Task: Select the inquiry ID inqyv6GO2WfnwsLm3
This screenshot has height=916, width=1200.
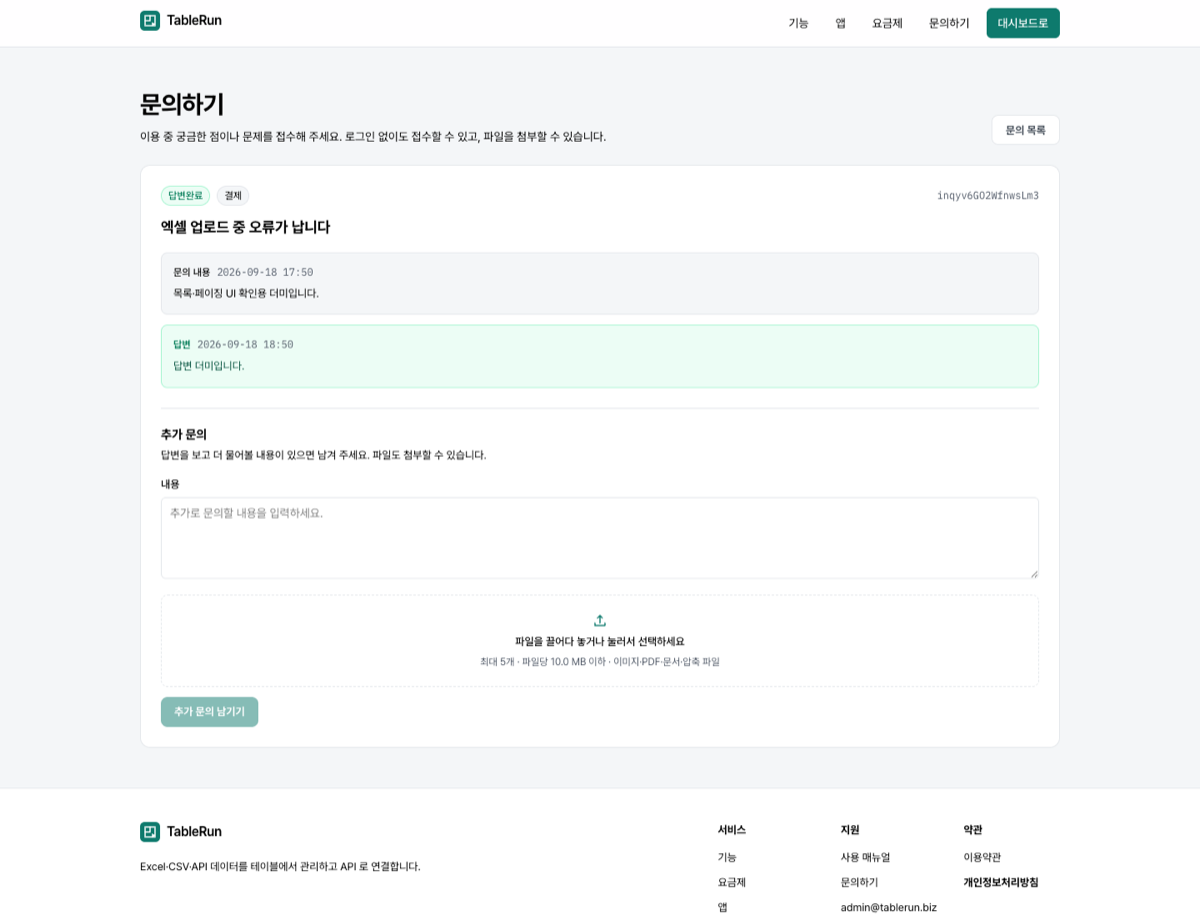Action: pos(988,196)
